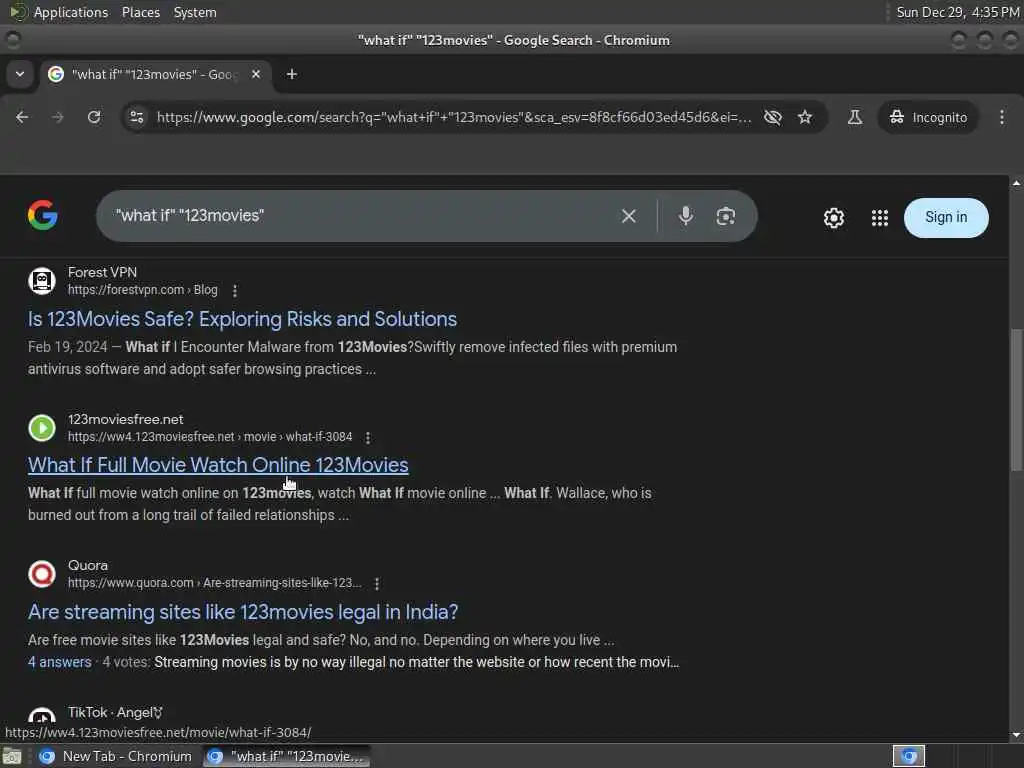Open Quora result options menu
Image resolution: width=1024 pixels, height=768 pixels.
377,583
